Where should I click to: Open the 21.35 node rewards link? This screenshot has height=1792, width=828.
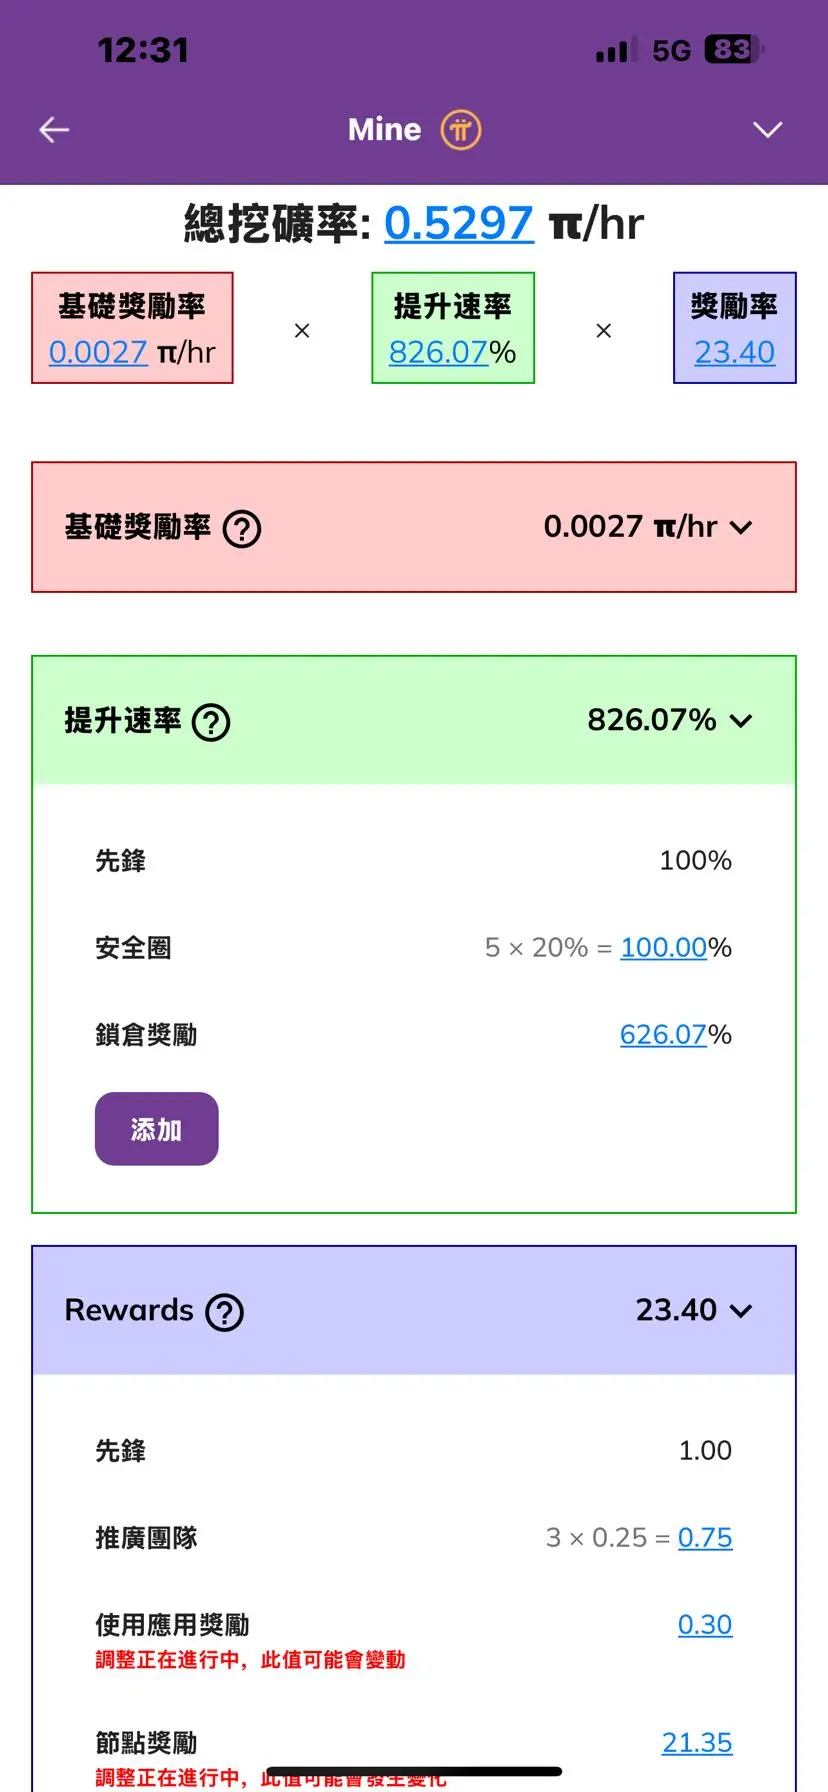[x=697, y=1742]
